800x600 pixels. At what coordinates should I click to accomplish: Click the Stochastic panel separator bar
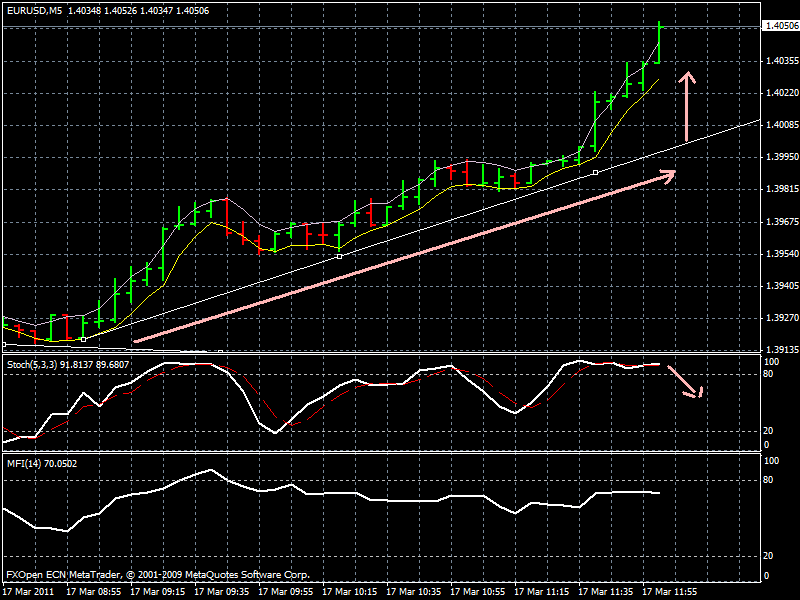click(x=400, y=349)
